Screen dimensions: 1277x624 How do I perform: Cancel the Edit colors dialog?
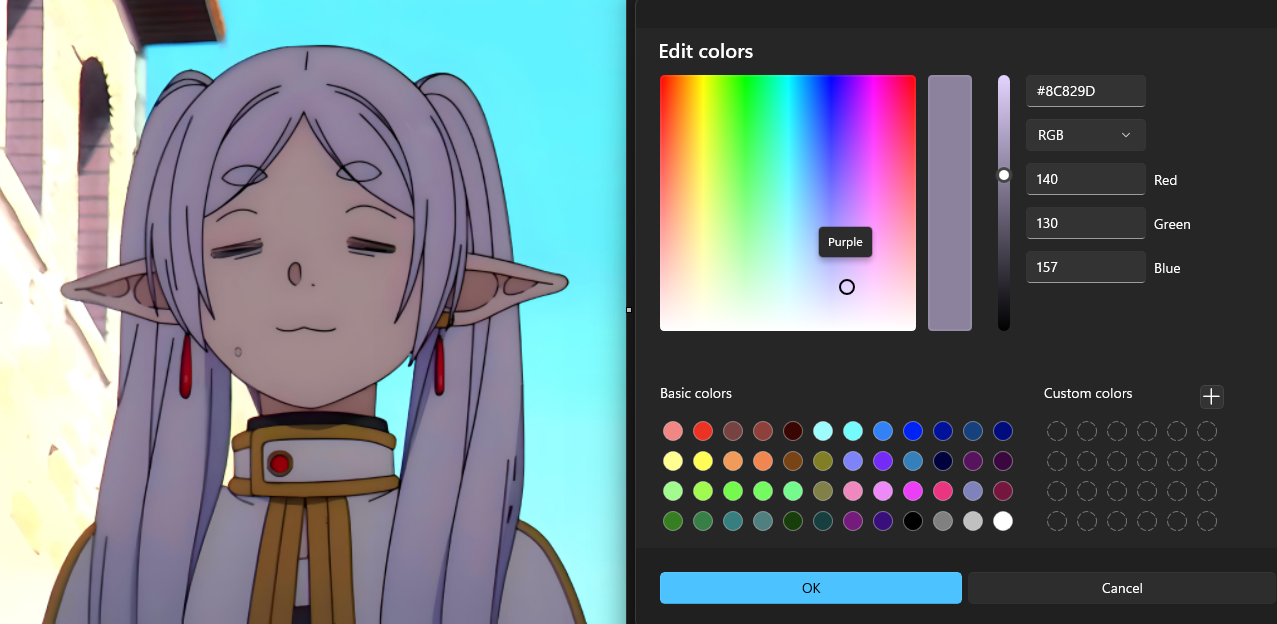[1122, 588]
